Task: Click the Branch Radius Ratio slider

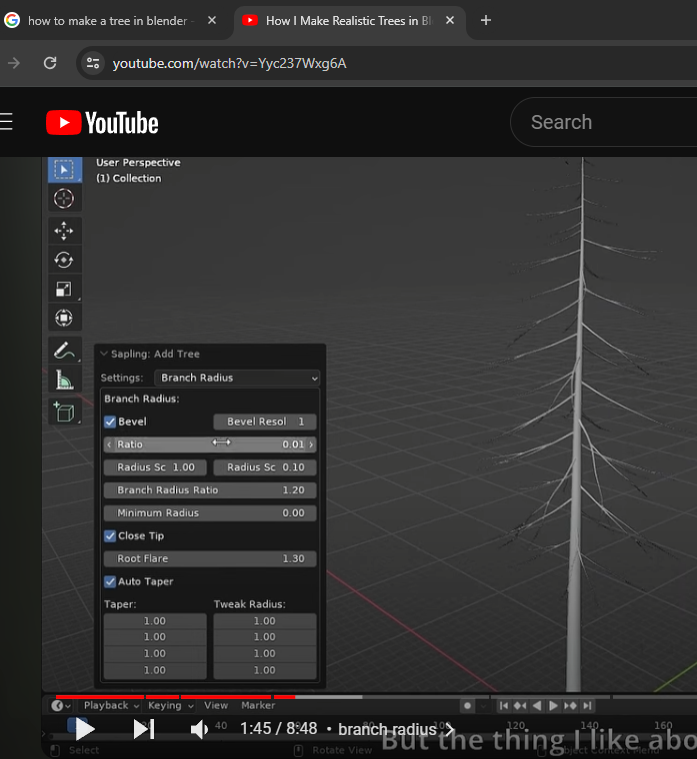Action: tap(210, 490)
